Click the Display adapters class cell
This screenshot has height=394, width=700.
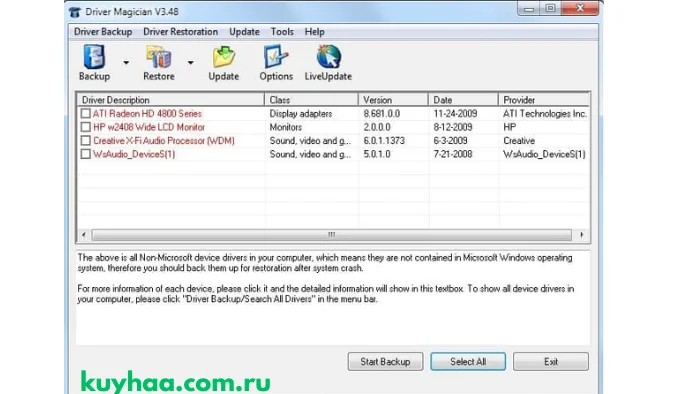point(300,114)
